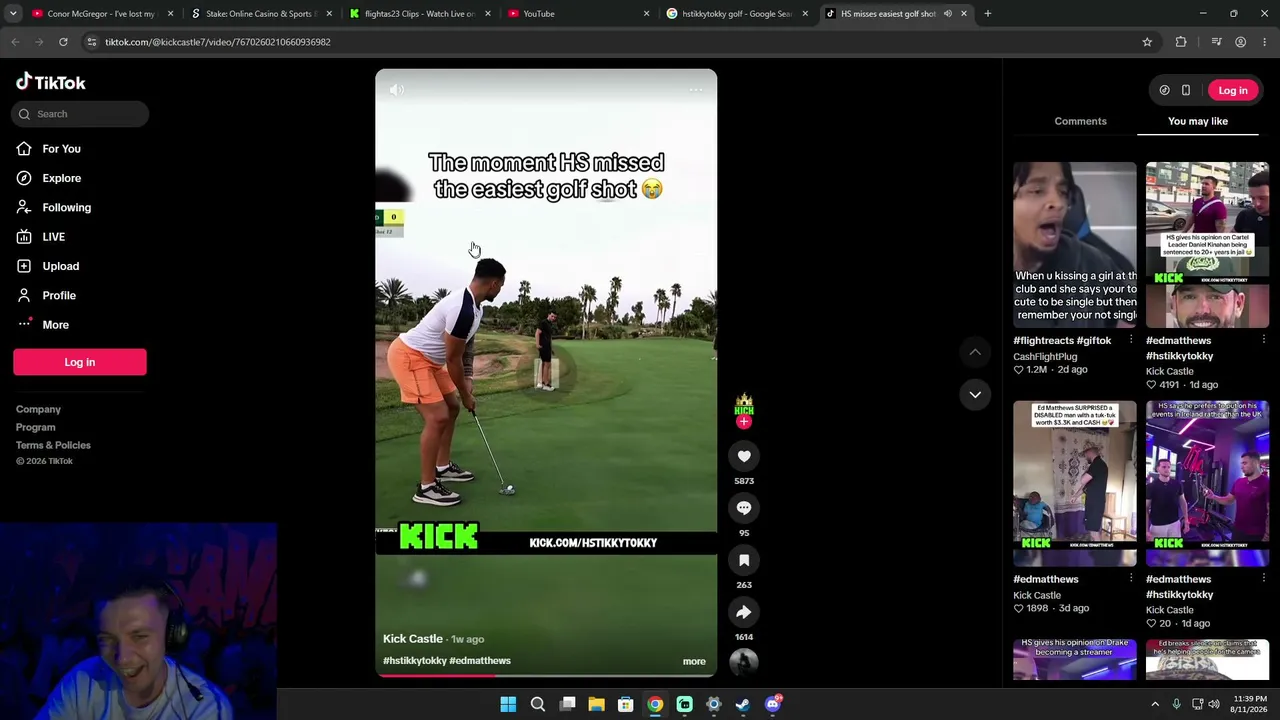Open the Cartel Leader opinion video thumbnail
The width and height of the screenshot is (1280, 720).
[x=1207, y=245]
